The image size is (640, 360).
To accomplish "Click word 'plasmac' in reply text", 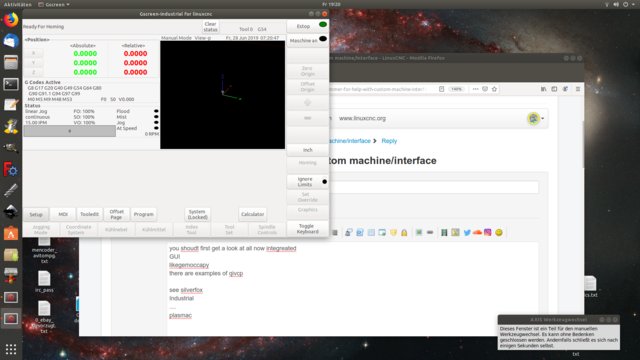I will coord(180,315).
